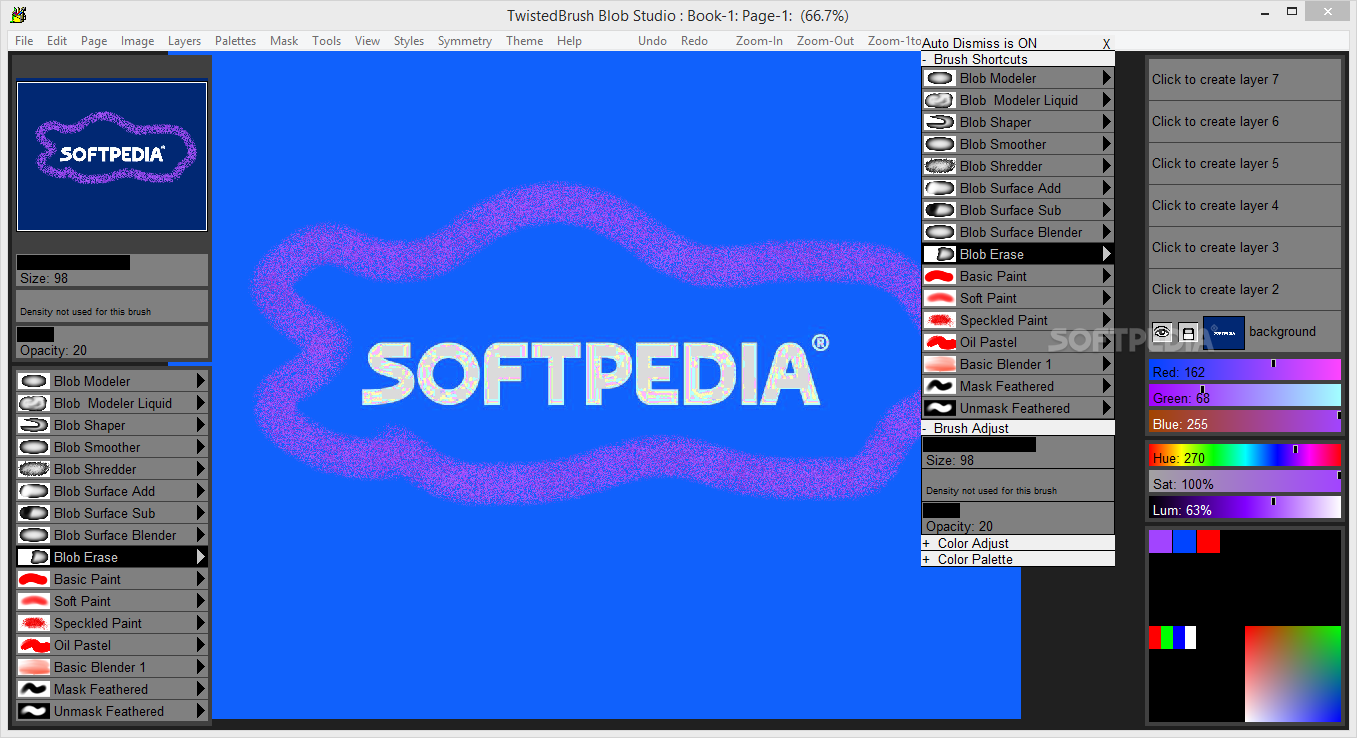Open the Palettes menu
The height and width of the screenshot is (738, 1357).
pos(235,41)
